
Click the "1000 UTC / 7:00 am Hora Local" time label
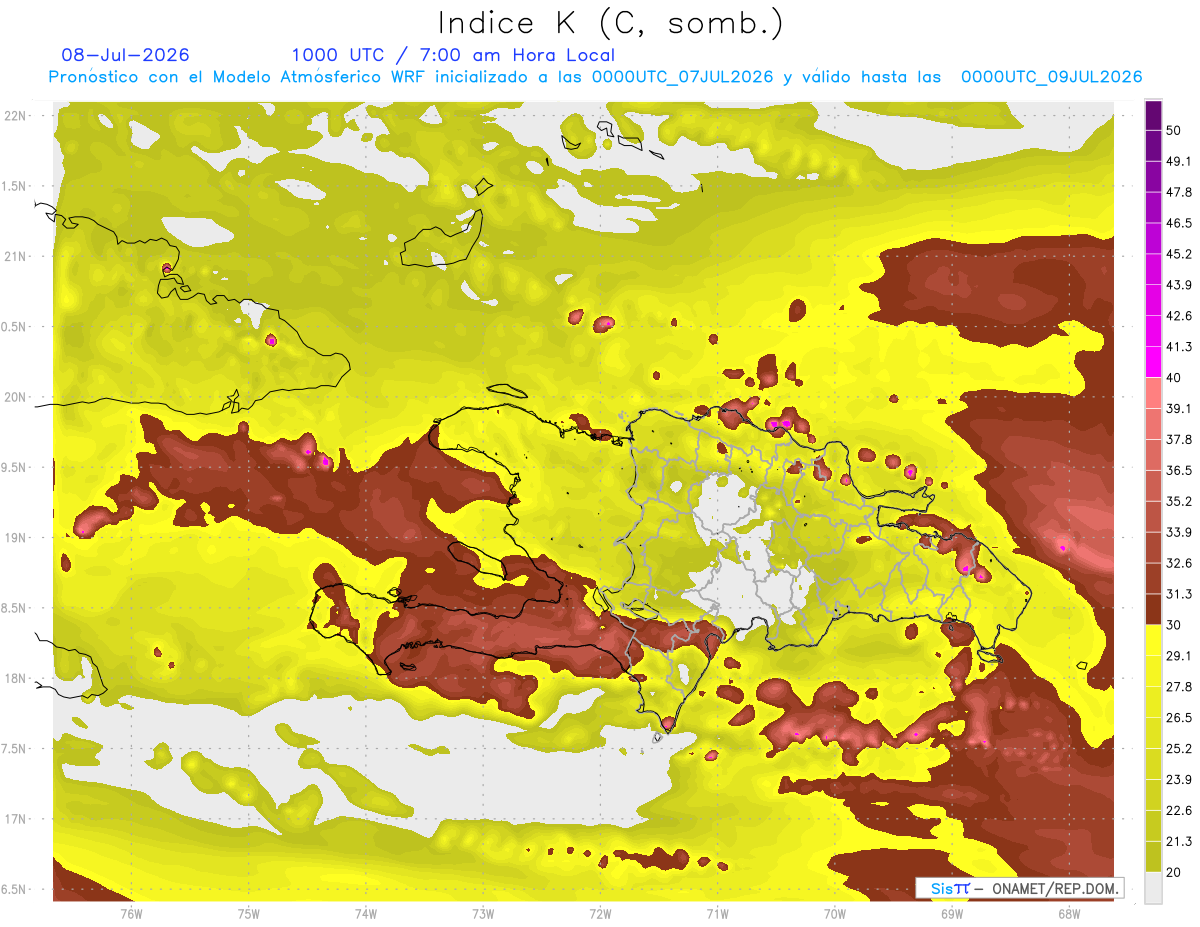[x=453, y=56]
